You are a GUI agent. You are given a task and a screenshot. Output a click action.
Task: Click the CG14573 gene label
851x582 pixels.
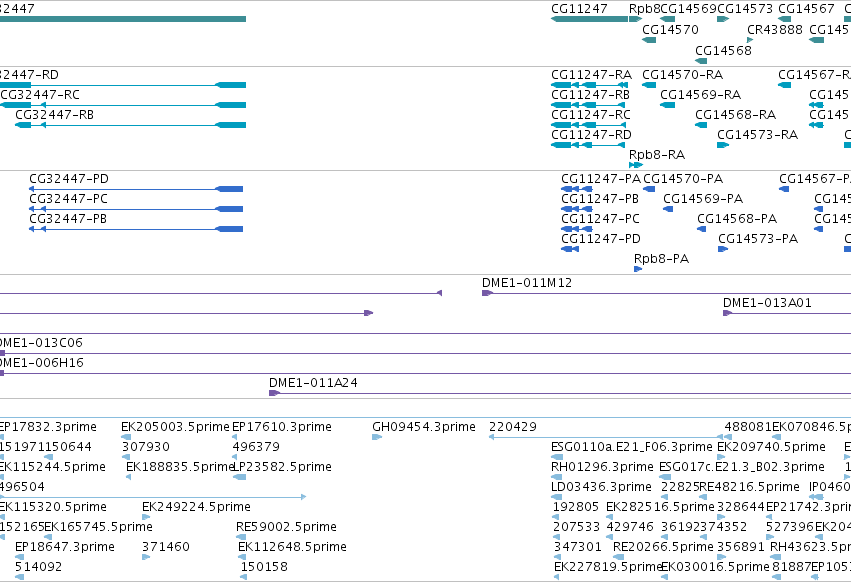click(745, 9)
